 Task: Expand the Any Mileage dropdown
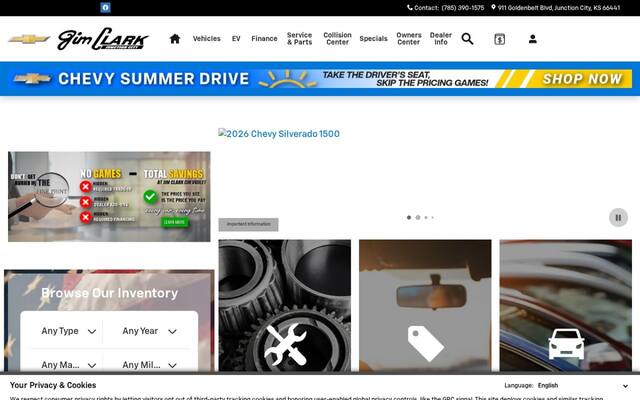149,364
